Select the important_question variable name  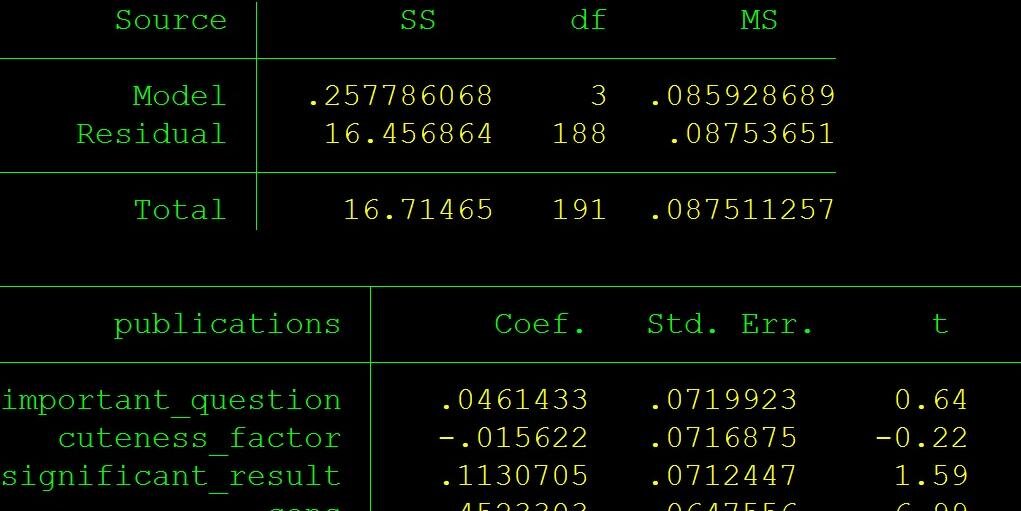(171, 400)
